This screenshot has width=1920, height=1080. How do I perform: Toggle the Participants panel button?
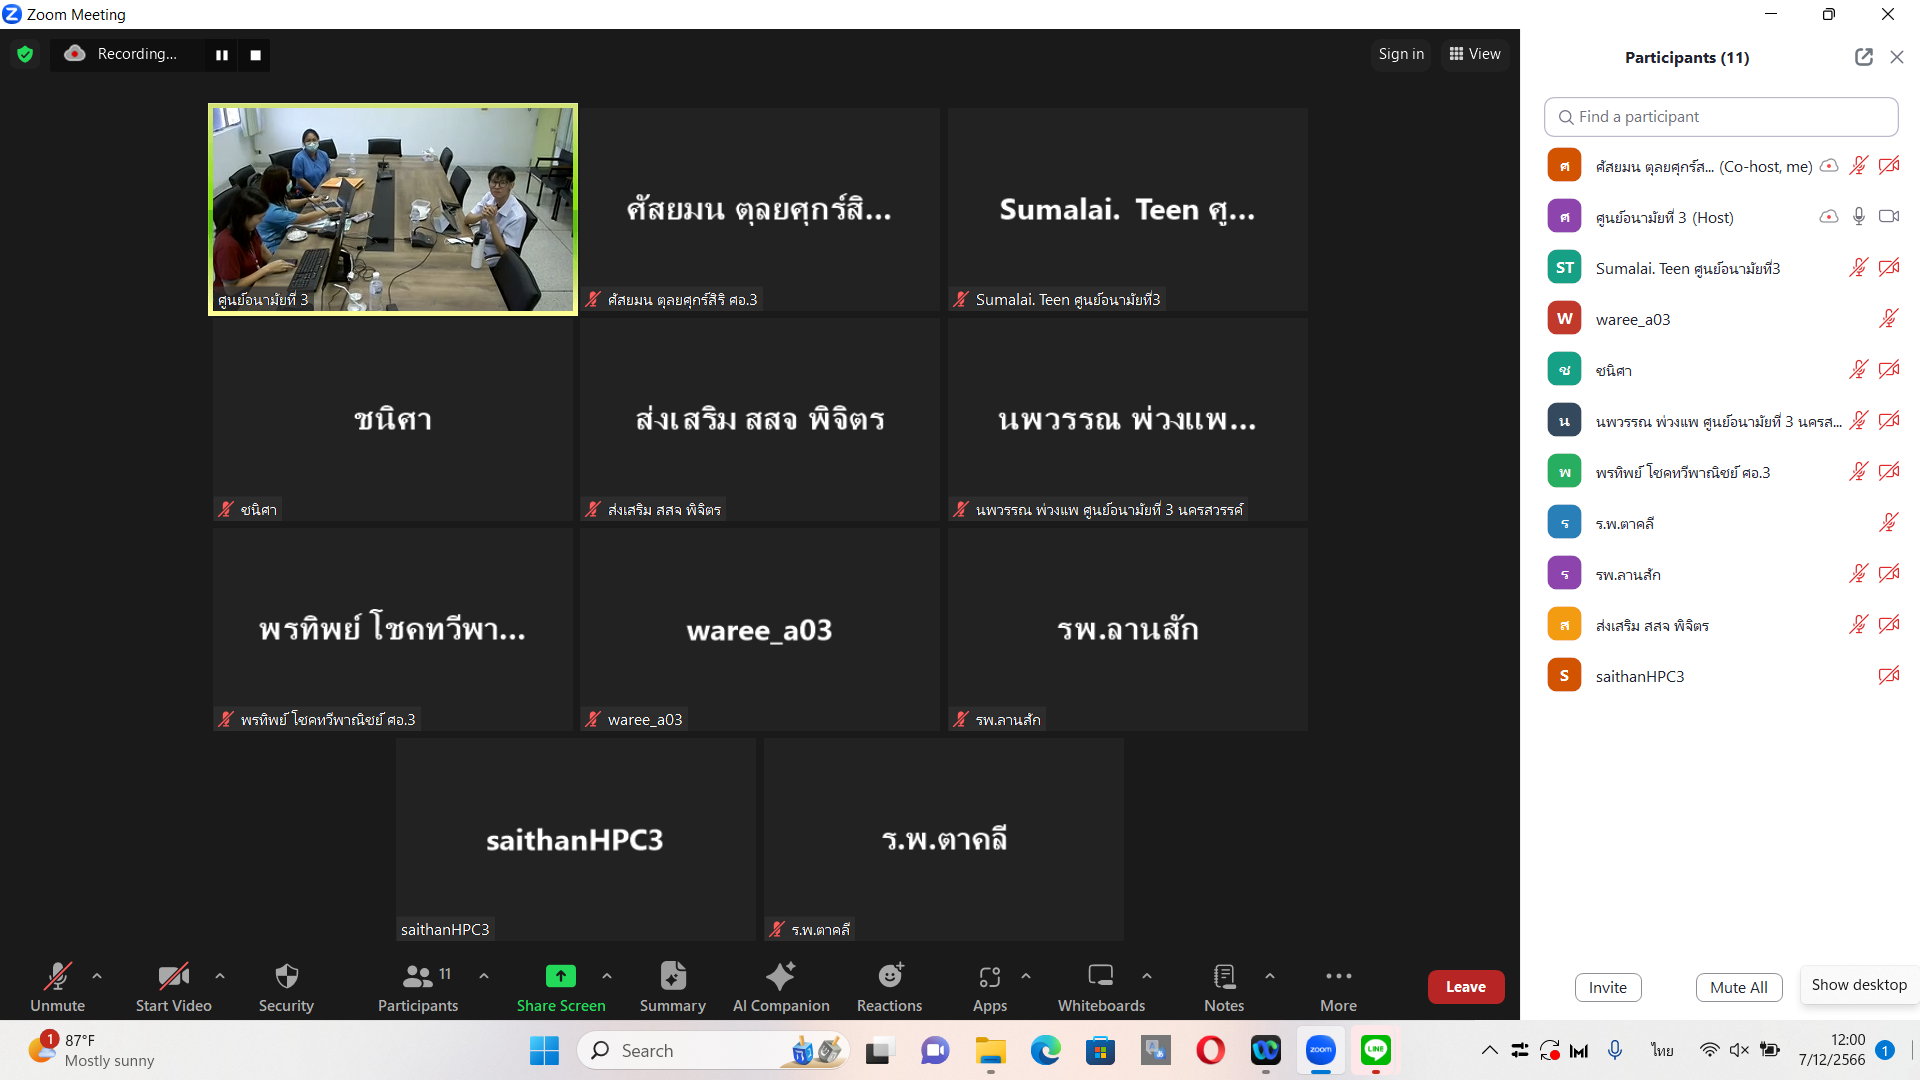click(x=418, y=986)
